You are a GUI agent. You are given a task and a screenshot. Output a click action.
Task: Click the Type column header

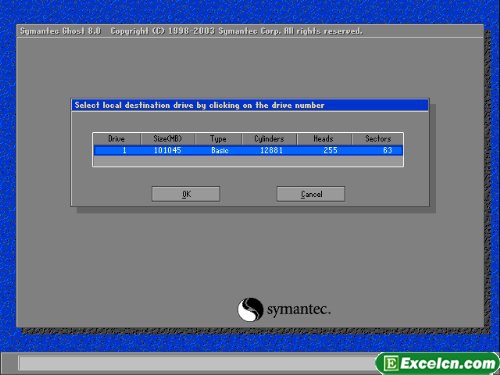pos(218,139)
